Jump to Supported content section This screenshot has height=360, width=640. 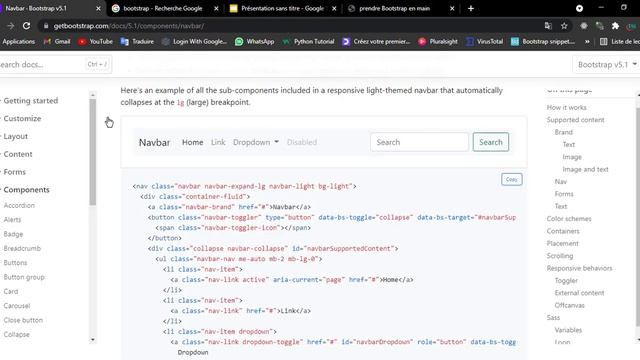[x=576, y=120]
